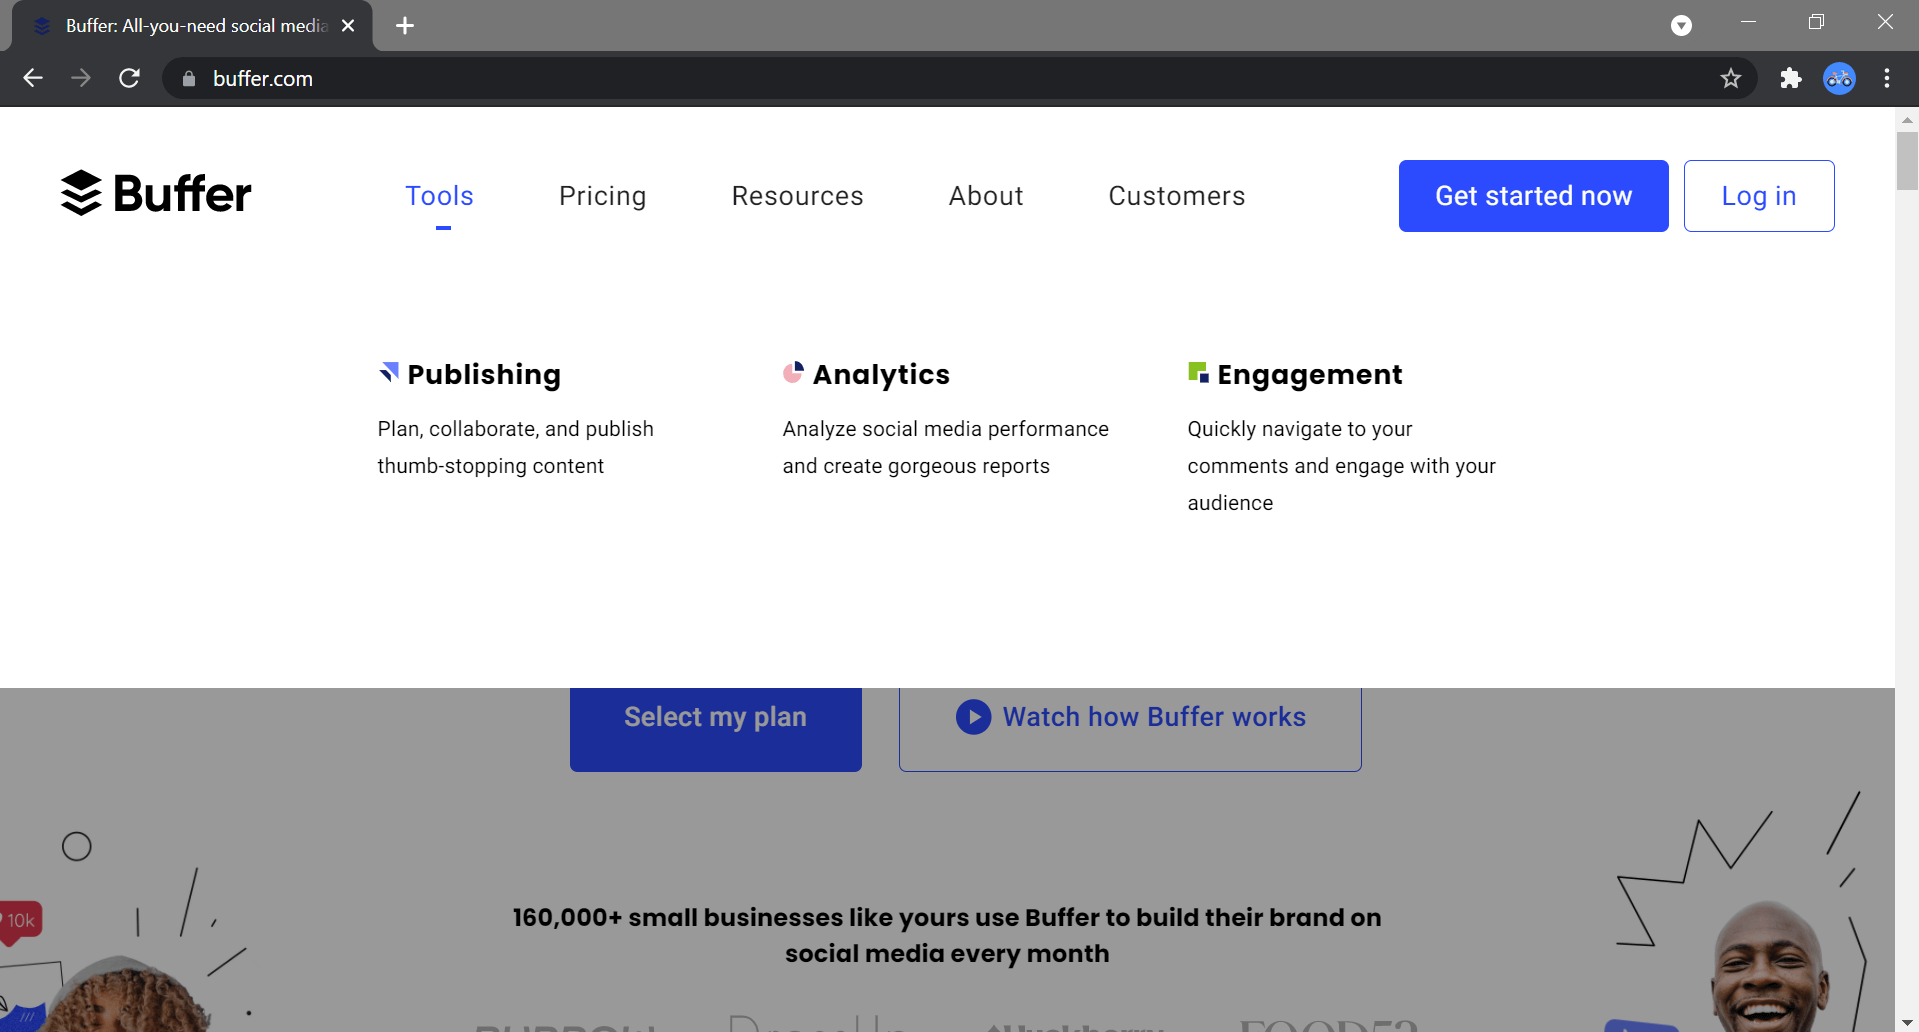This screenshot has width=1919, height=1032.
Task: Click the Engagement green square icon
Action: click(1198, 373)
